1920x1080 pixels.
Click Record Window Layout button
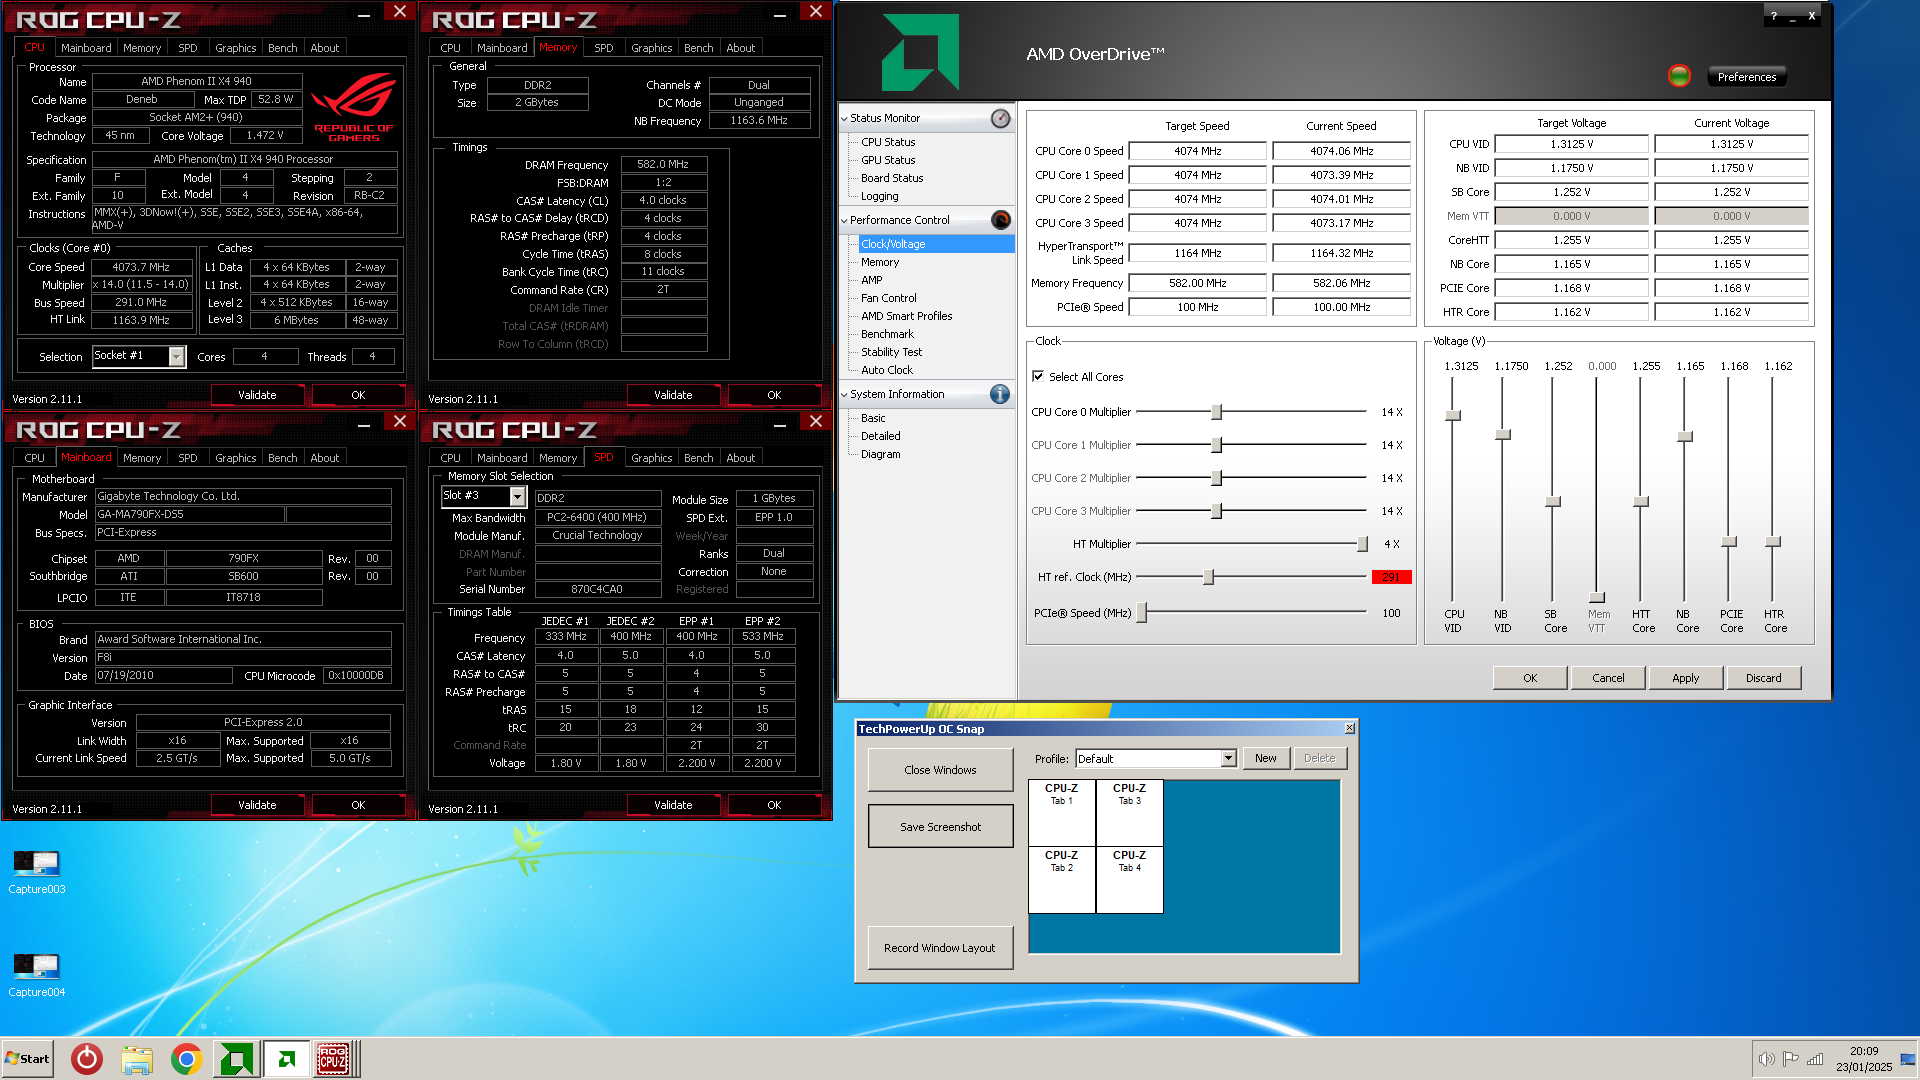tap(940, 948)
